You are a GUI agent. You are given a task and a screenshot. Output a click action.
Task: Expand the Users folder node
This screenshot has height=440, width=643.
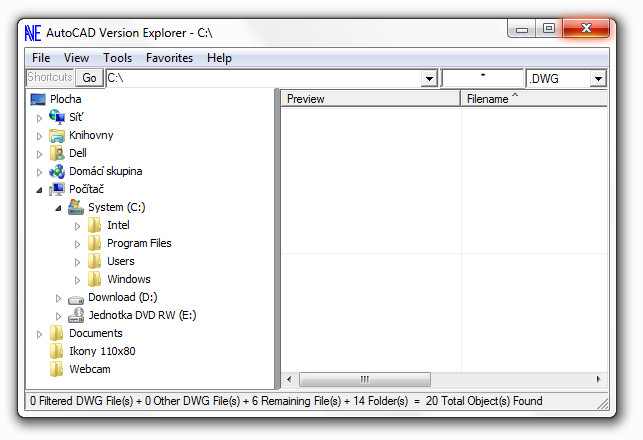[x=78, y=262]
